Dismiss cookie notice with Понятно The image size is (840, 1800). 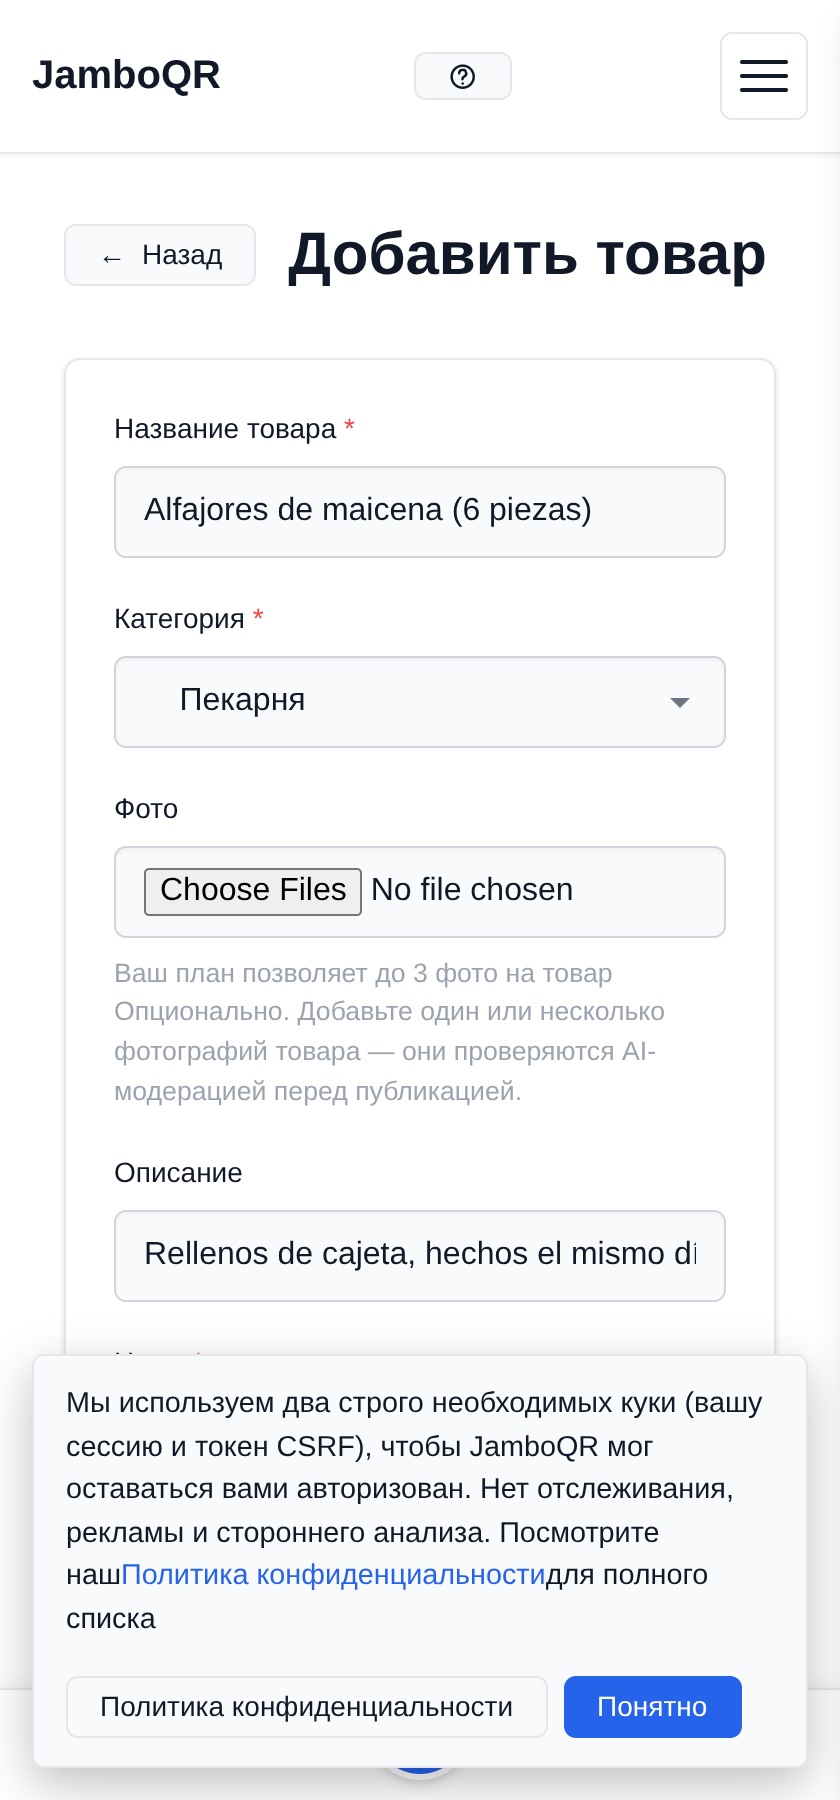(x=653, y=1707)
